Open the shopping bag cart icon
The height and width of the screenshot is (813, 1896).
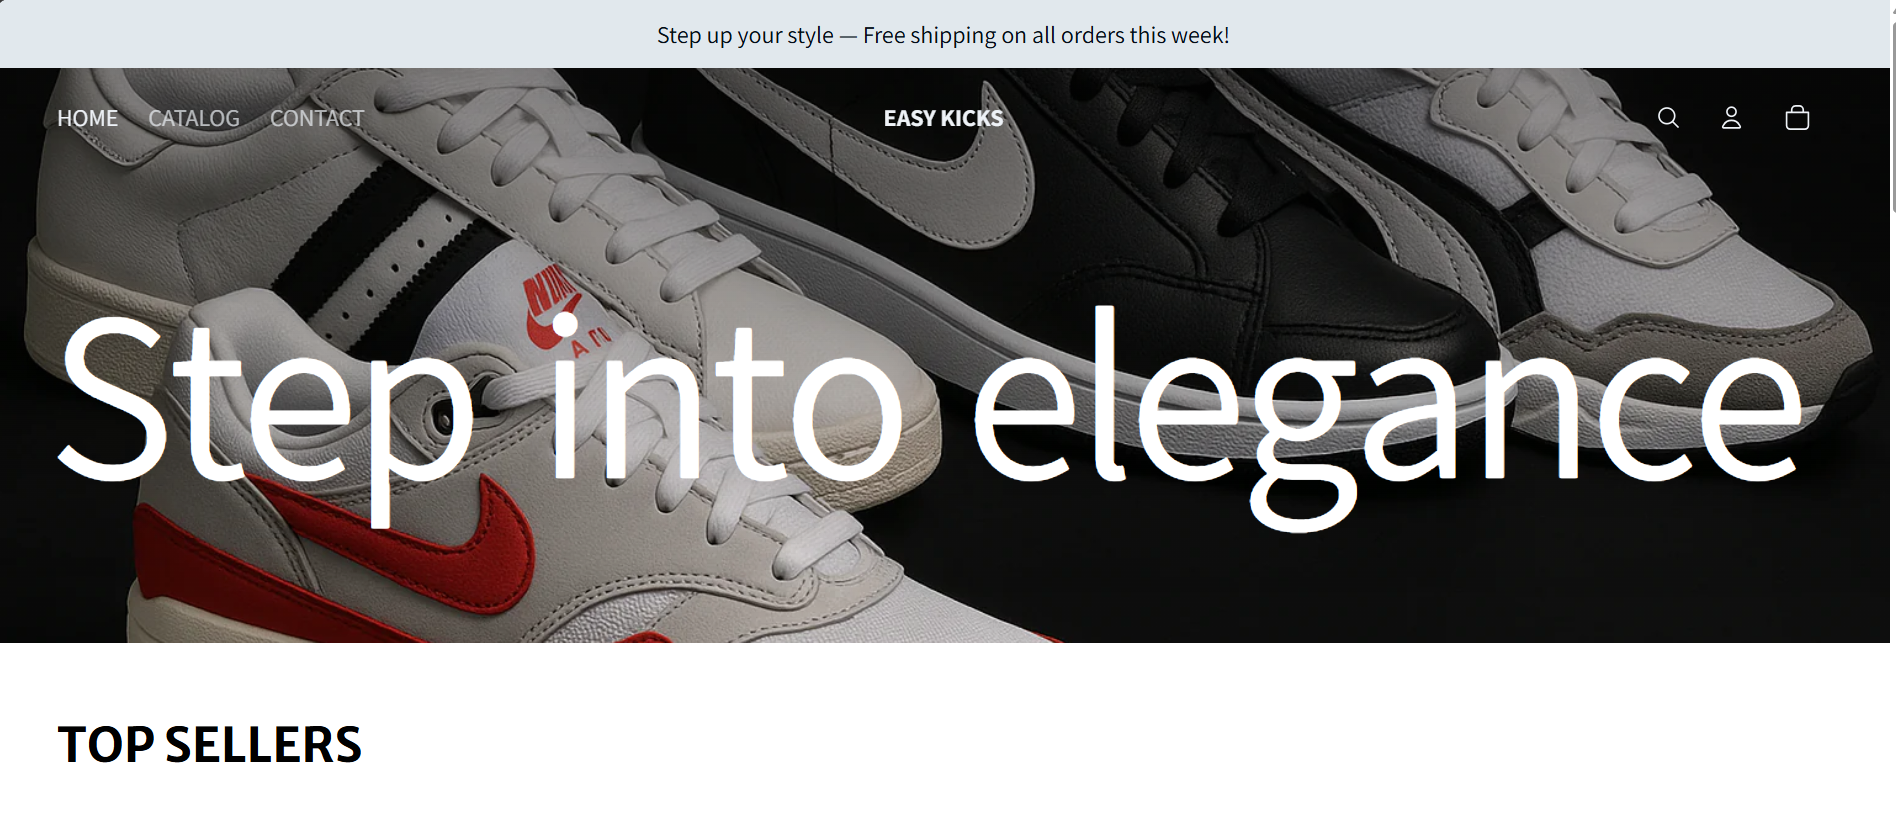coord(1797,118)
